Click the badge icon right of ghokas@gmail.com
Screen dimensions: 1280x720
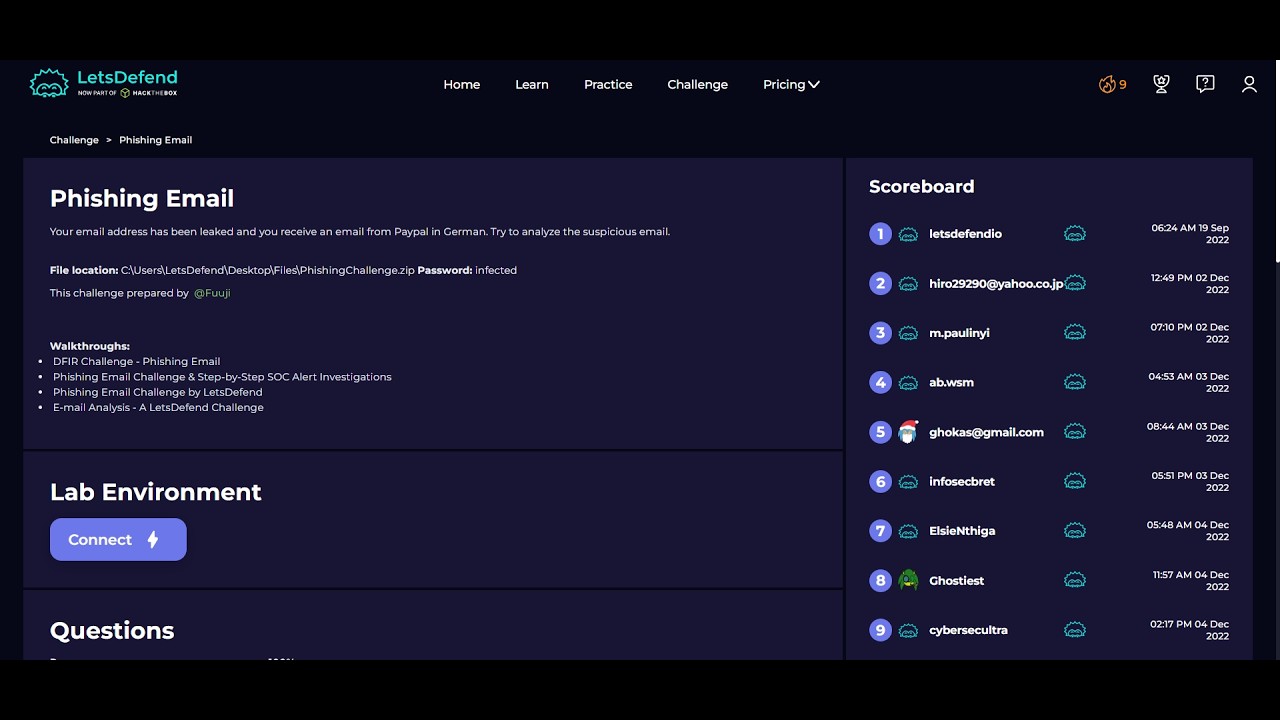tap(1075, 432)
